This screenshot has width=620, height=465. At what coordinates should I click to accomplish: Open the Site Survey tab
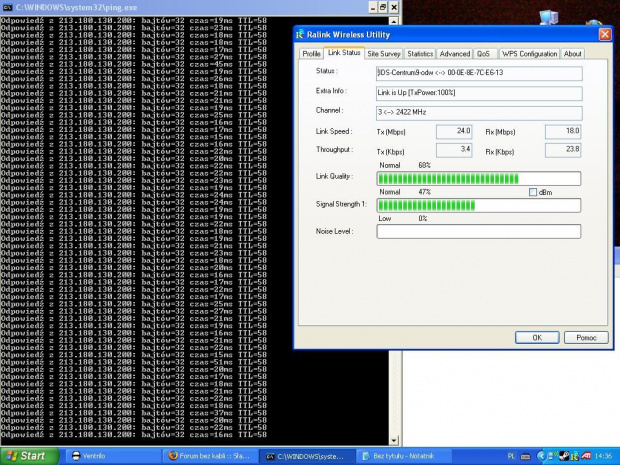point(383,54)
